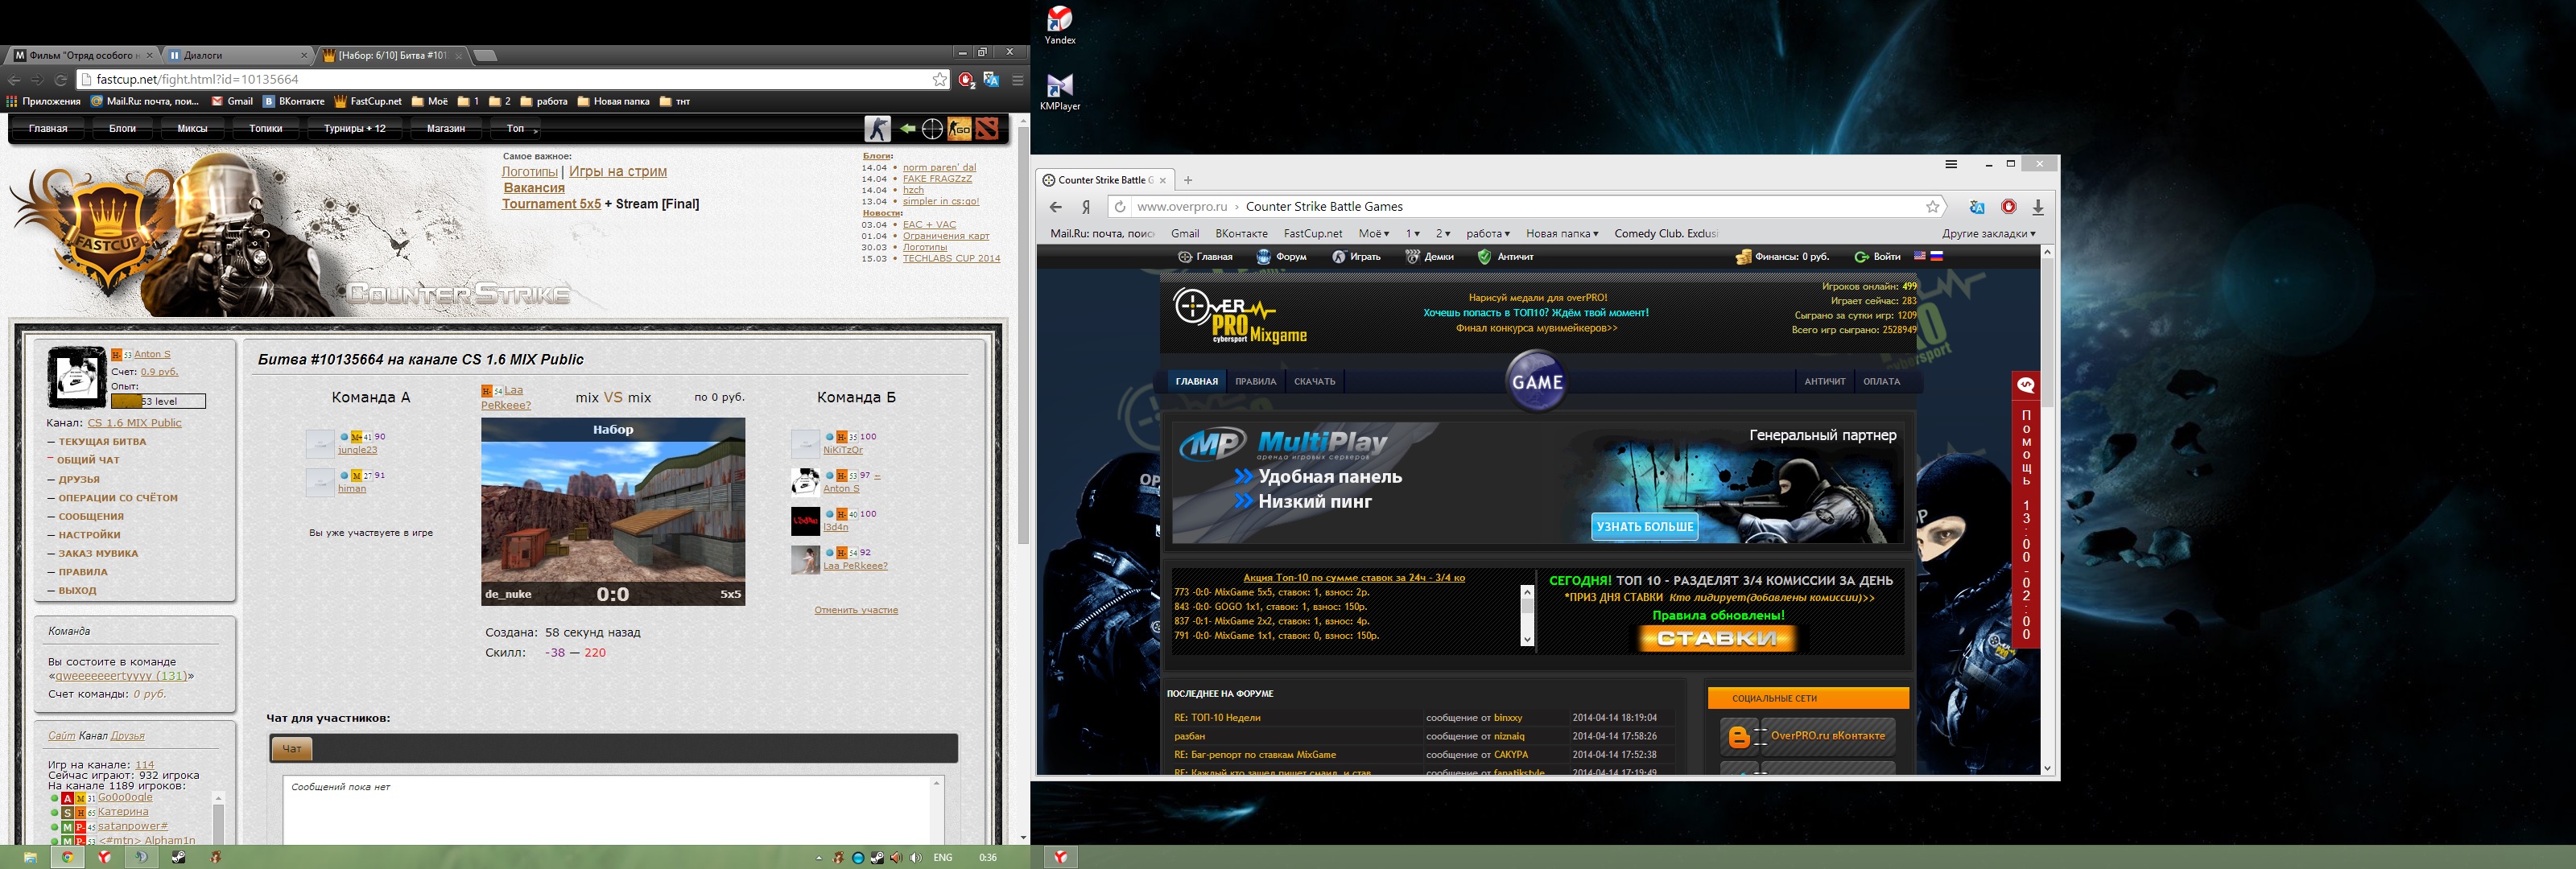The height and width of the screenshot is (869, 2576).
Task: Switch overPRO site to Russian flag
Action: (1936, 256)
